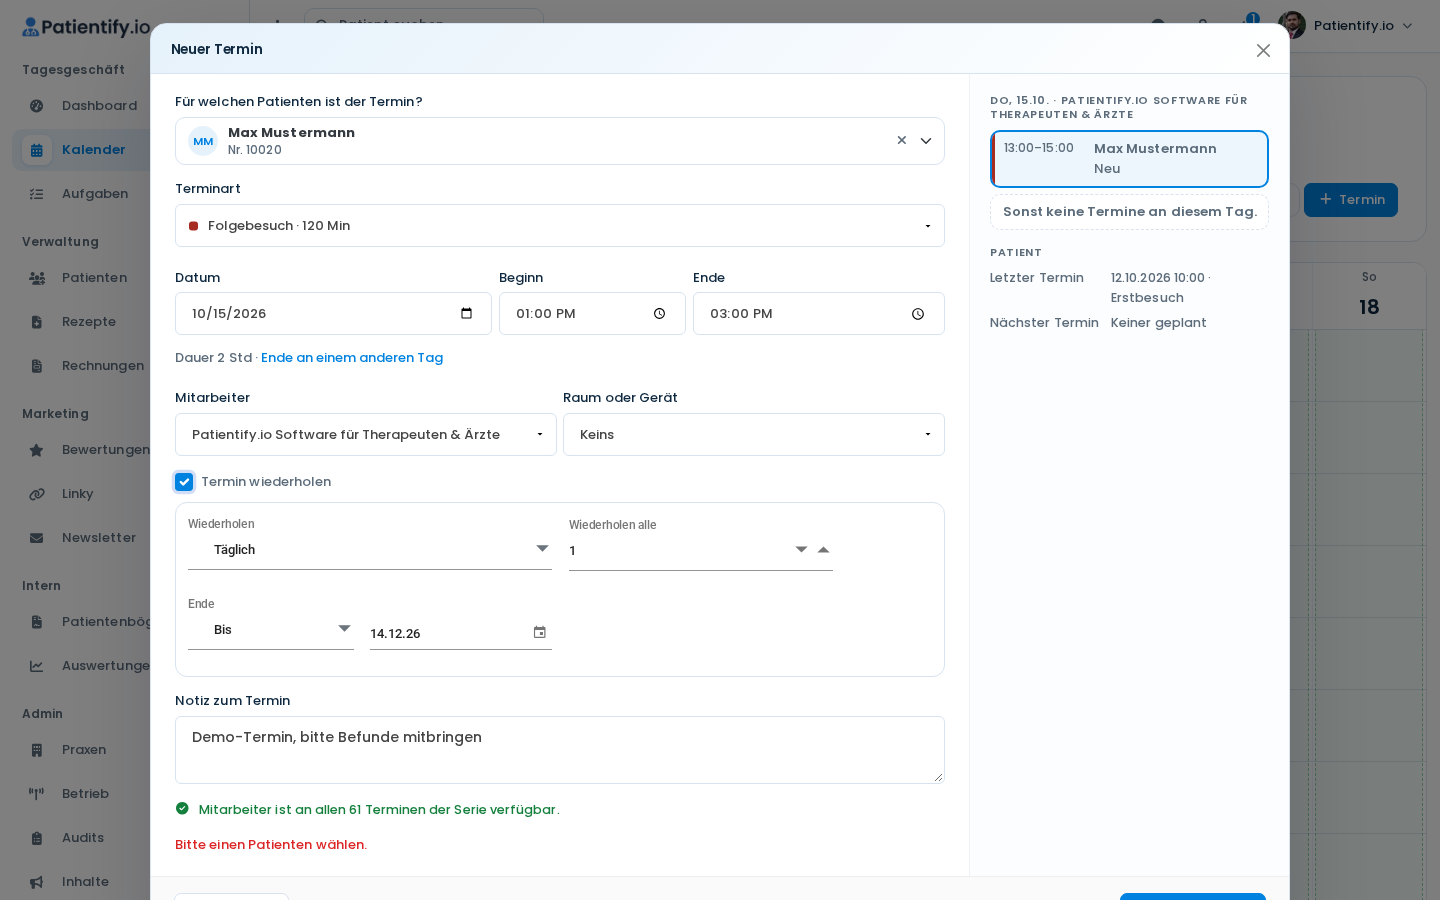Click the Linky link icon
1440x900 pixels.
37,494
